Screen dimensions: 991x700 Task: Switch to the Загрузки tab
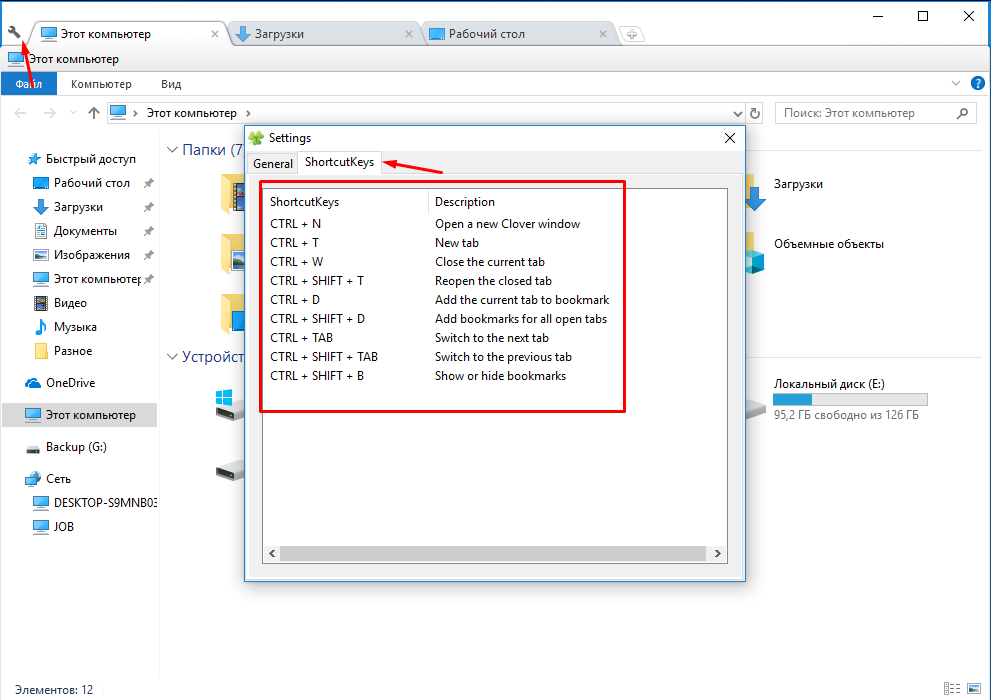point(320,34)
